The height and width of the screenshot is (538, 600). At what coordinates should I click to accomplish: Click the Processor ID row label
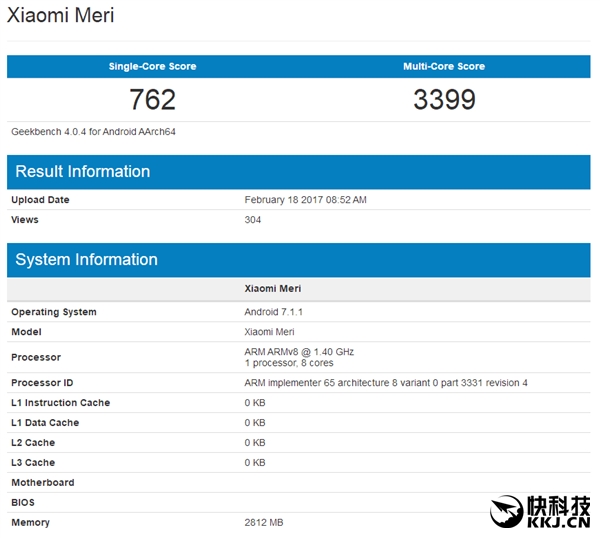42,383
